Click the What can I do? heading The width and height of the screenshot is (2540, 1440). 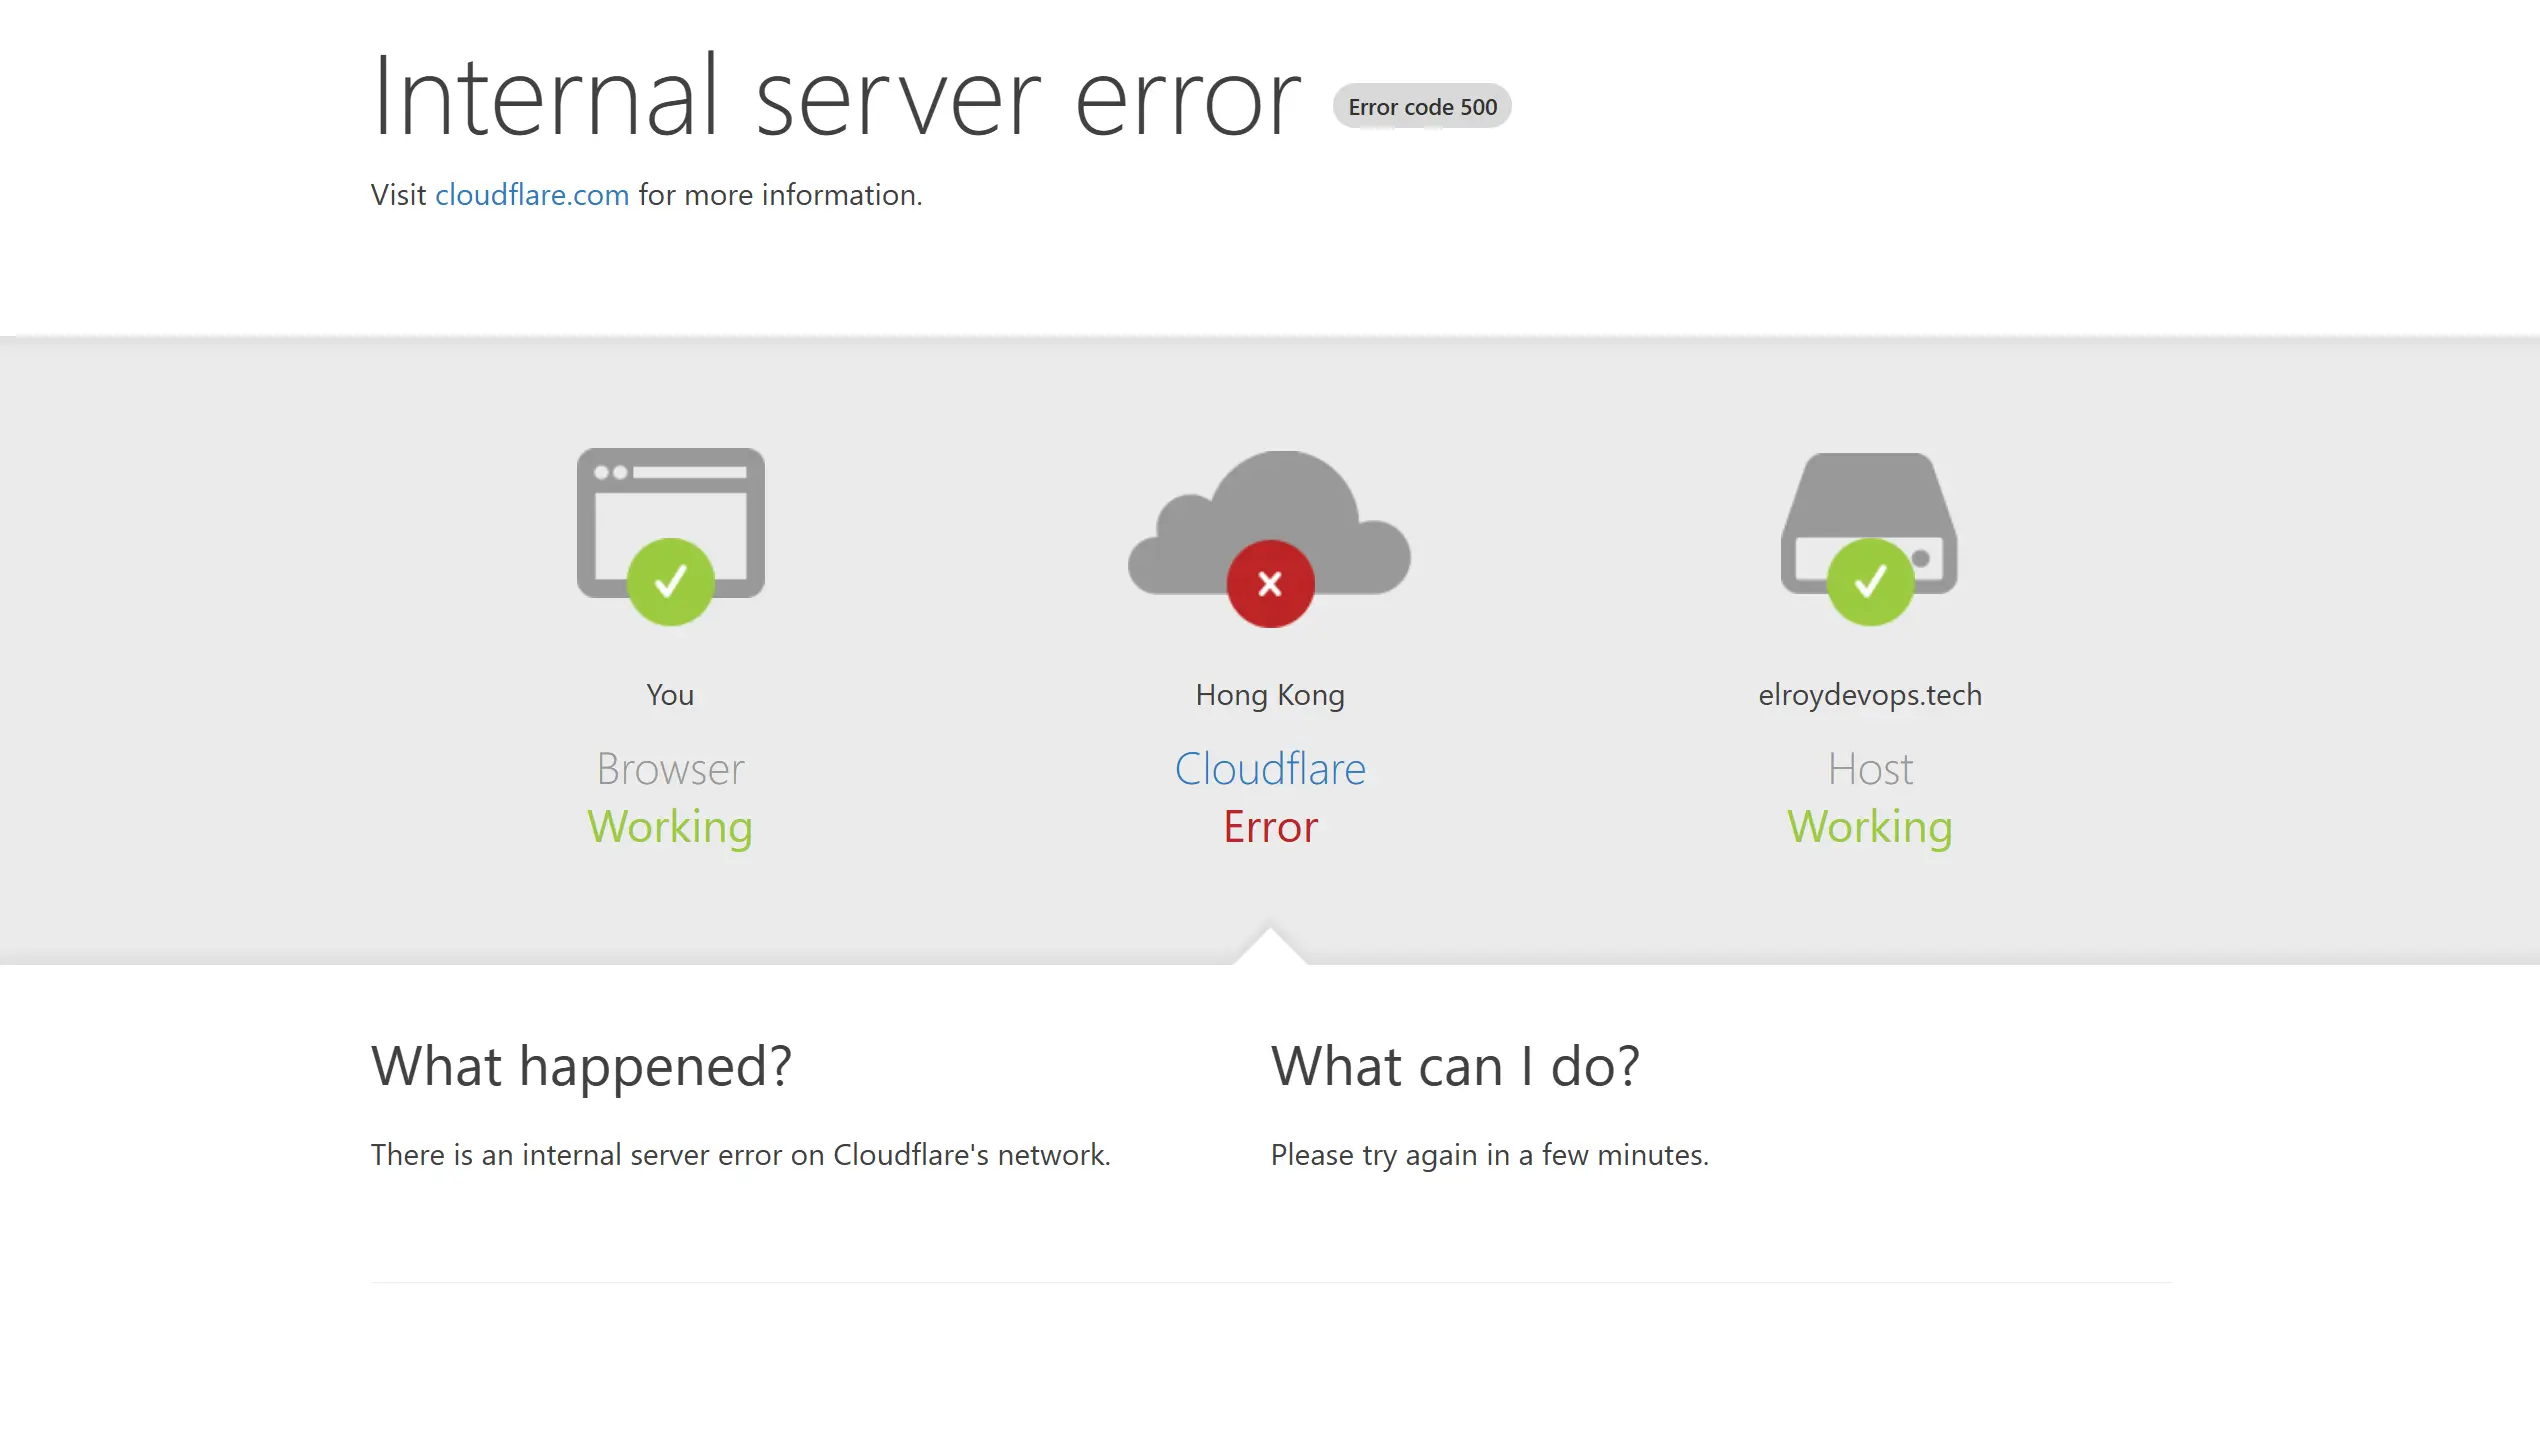click(x=1455, y=1066)
